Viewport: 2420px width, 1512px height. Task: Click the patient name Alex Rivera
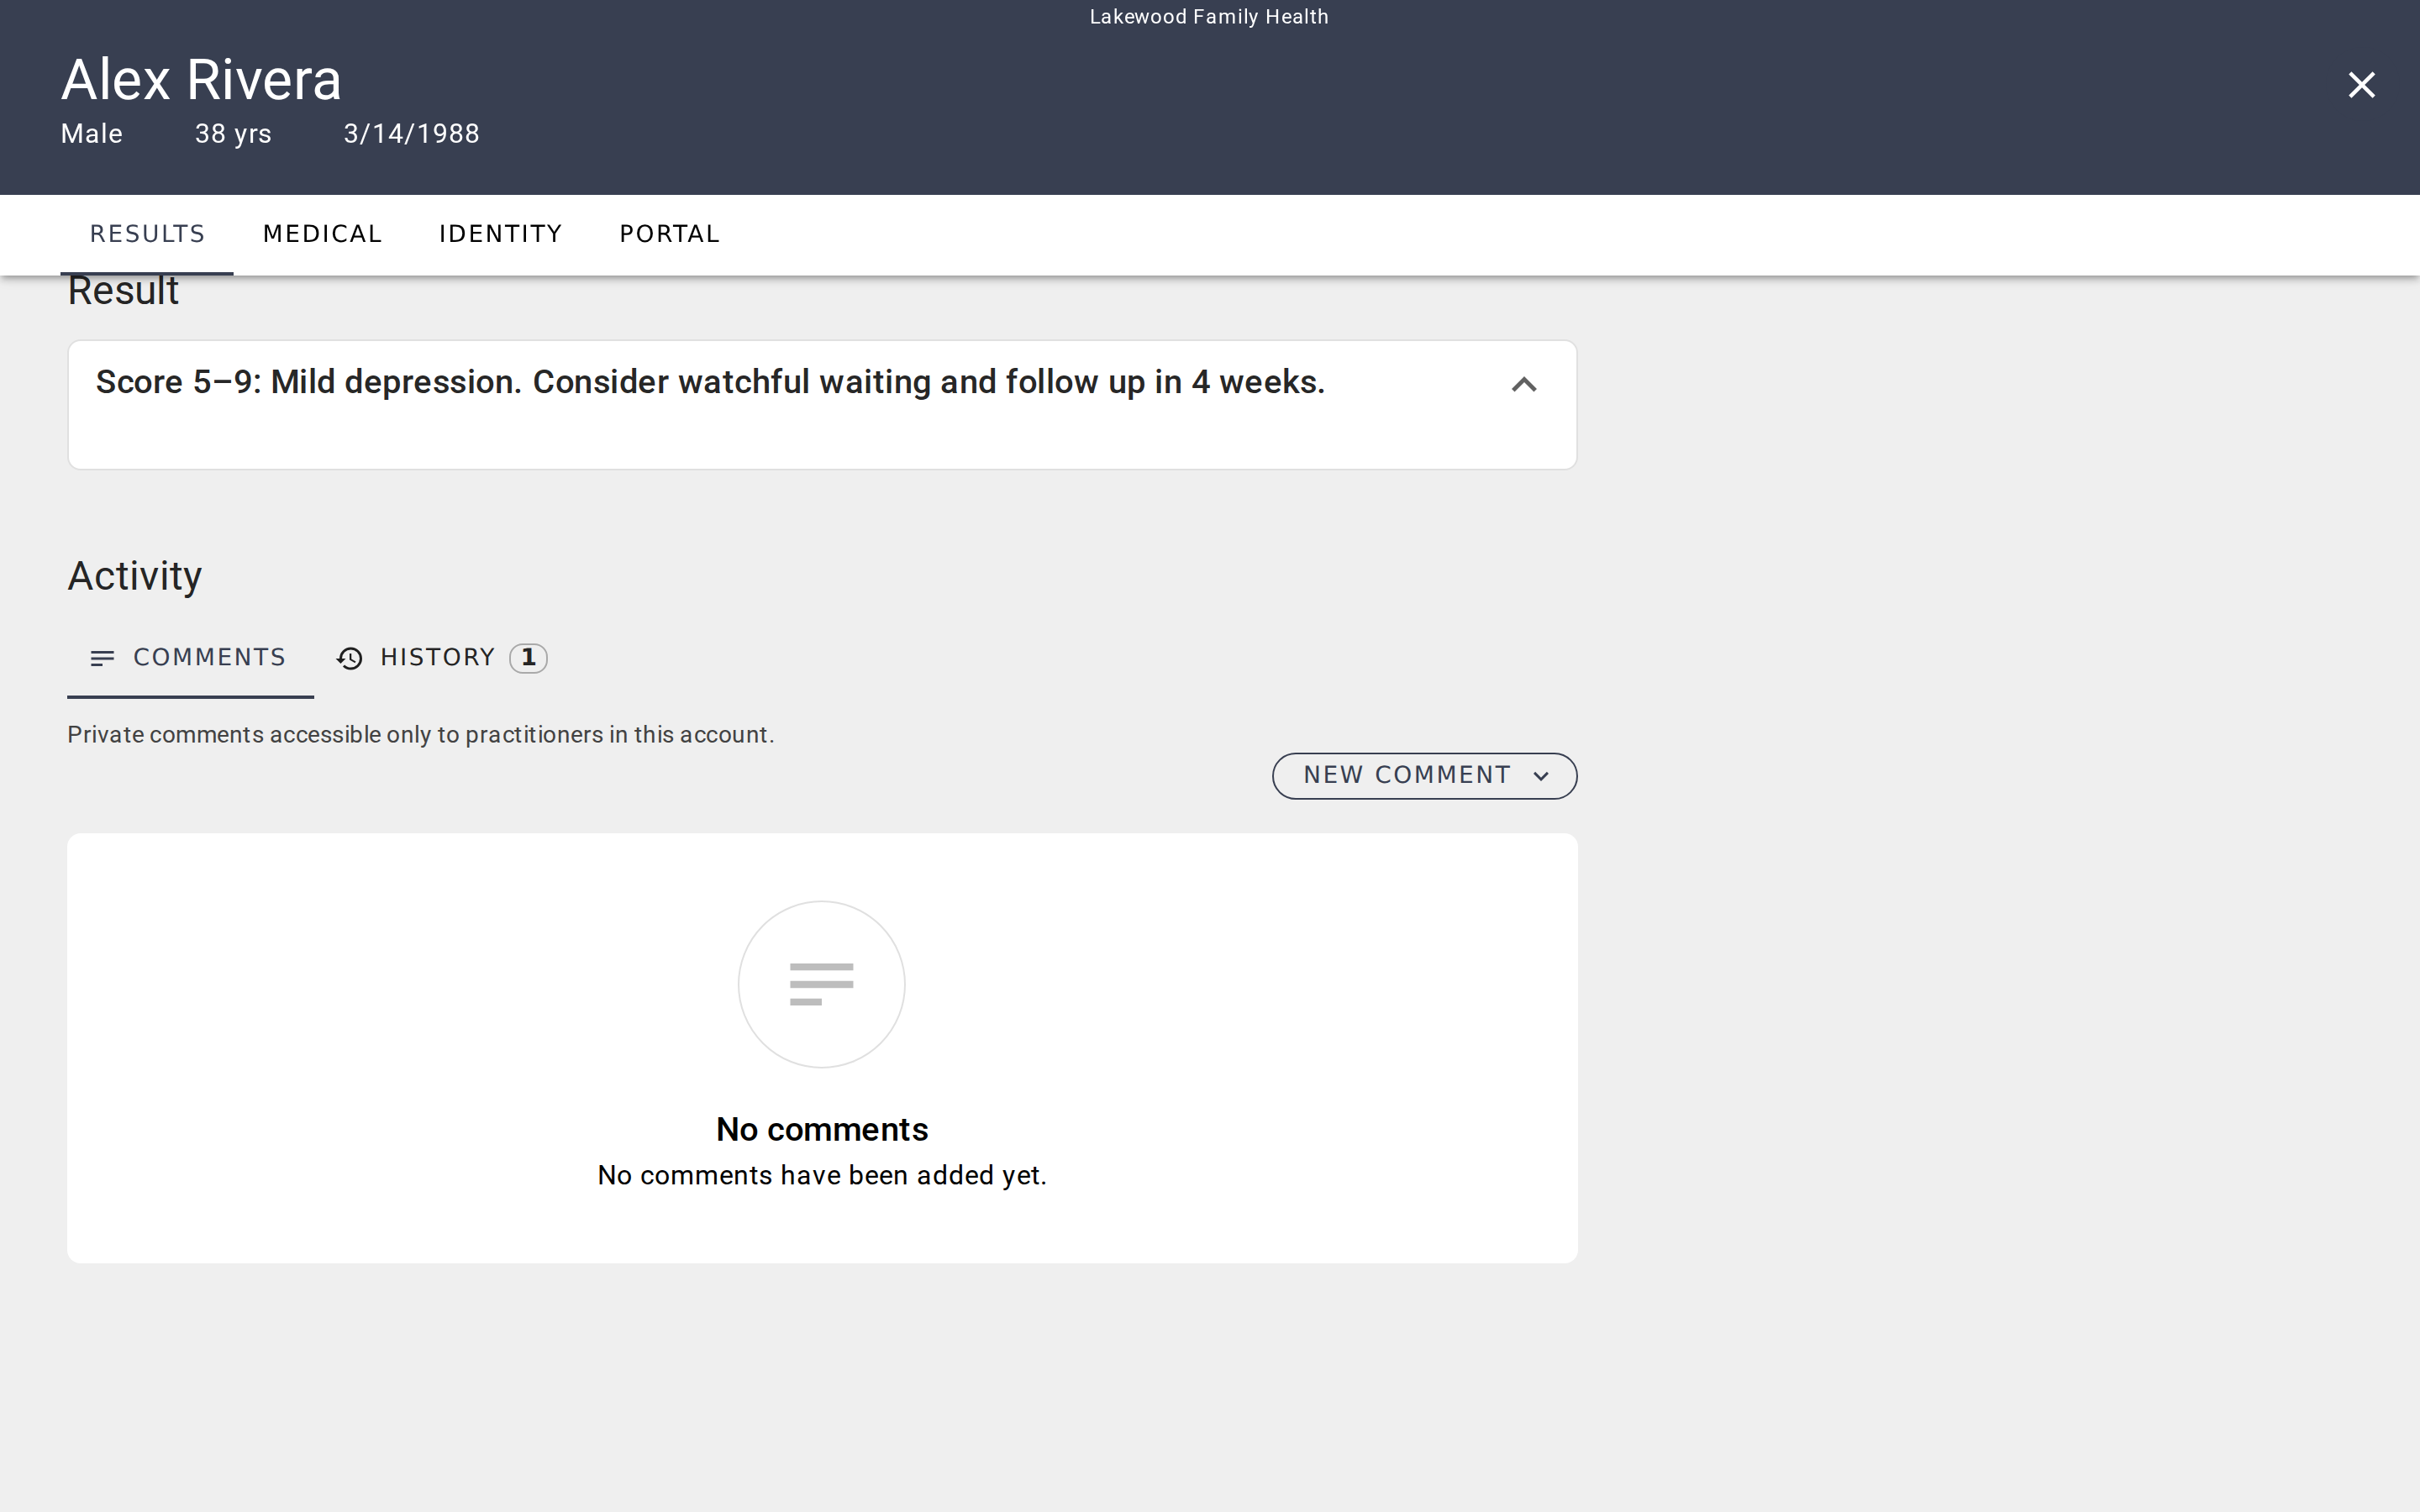[201, 78]
